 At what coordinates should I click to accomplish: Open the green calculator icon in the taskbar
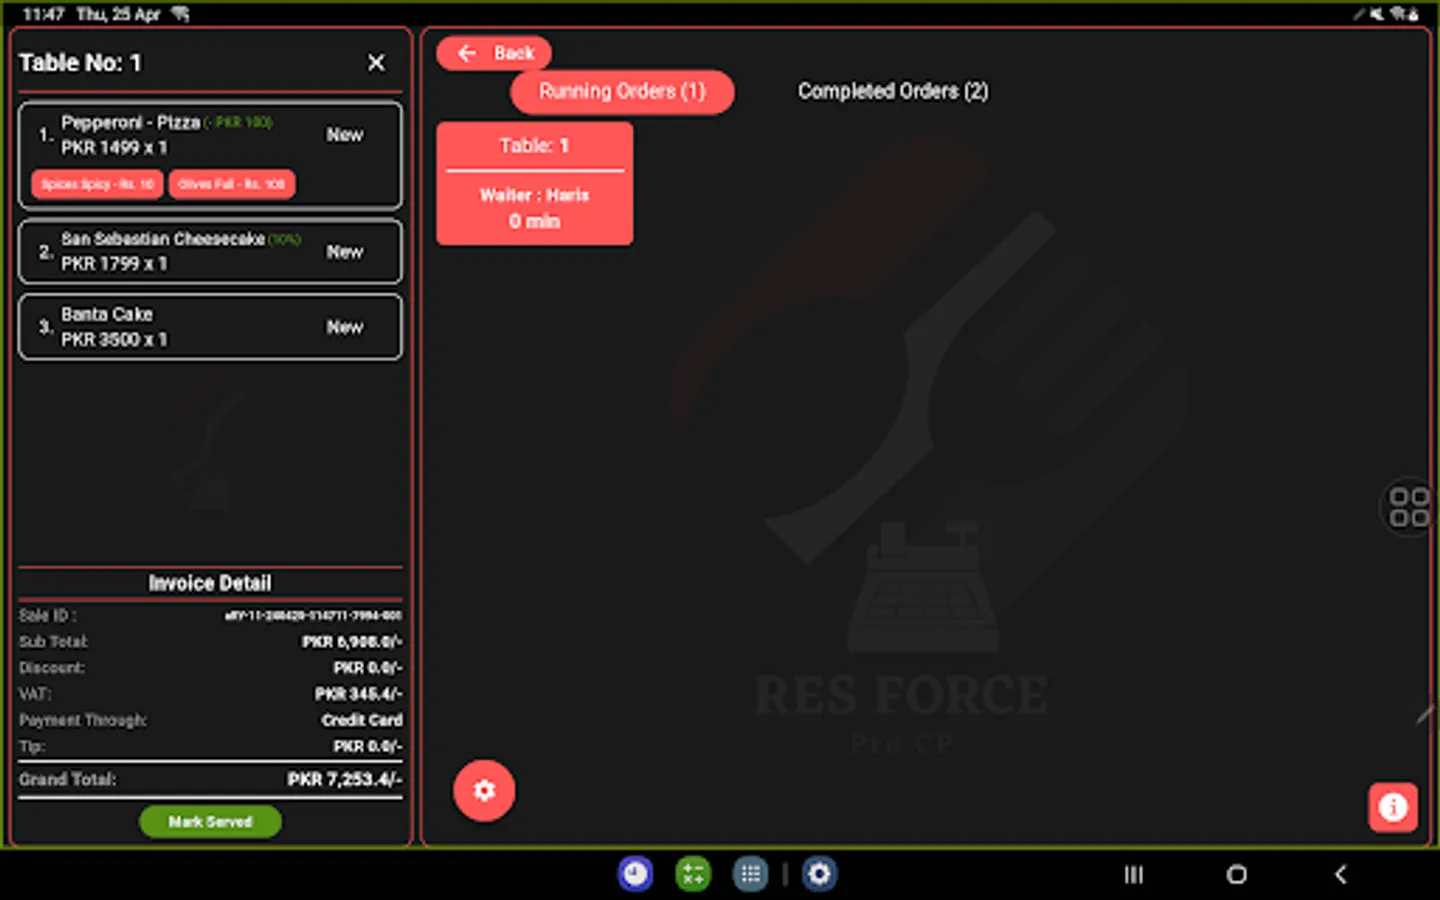pos(692,874)
